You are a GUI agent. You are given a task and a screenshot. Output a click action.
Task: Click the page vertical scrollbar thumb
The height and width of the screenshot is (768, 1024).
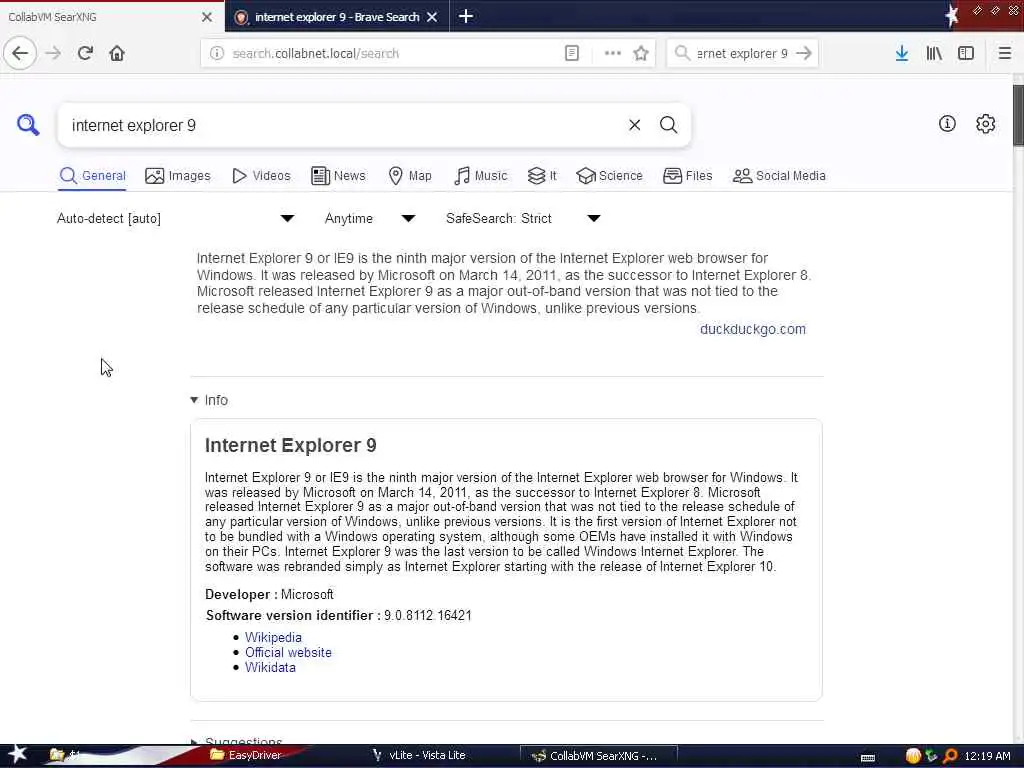point(1018,115)
